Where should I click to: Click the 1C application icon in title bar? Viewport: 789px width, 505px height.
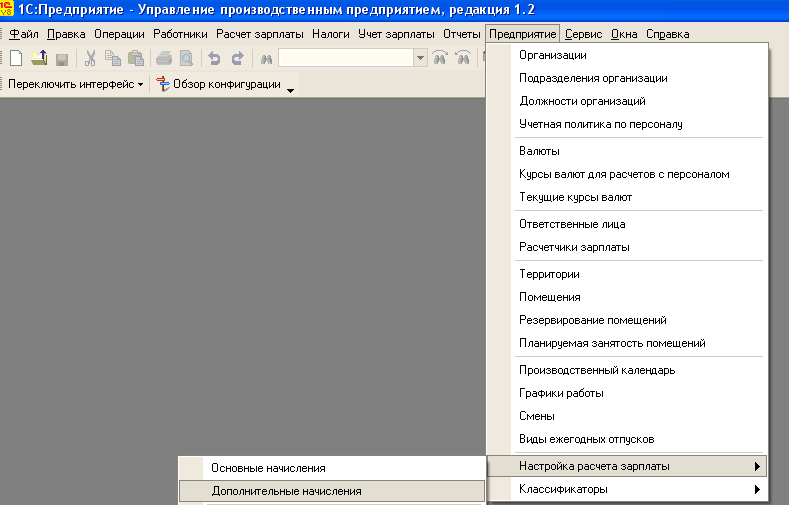(x=7, y=9)
